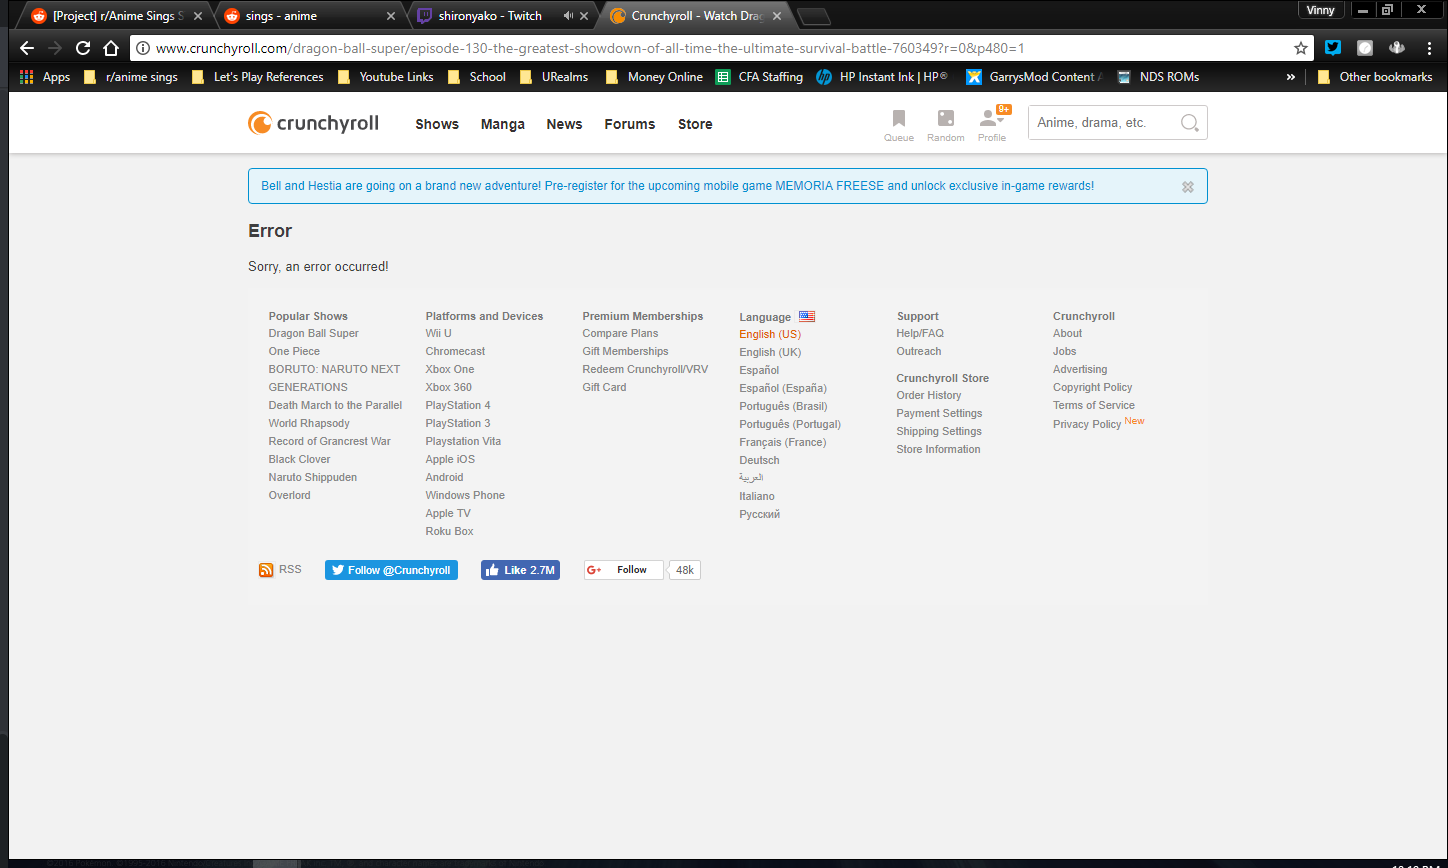Switch language to Deutsch
Image resolution: width=1448 pixels, height=868 pixels.
(x=759, y=460)
